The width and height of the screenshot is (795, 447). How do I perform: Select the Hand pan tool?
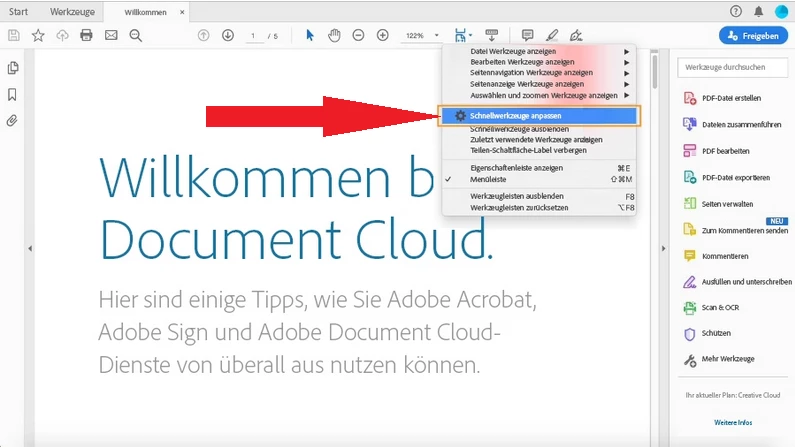pyautogui.click(x=334, y=35)
